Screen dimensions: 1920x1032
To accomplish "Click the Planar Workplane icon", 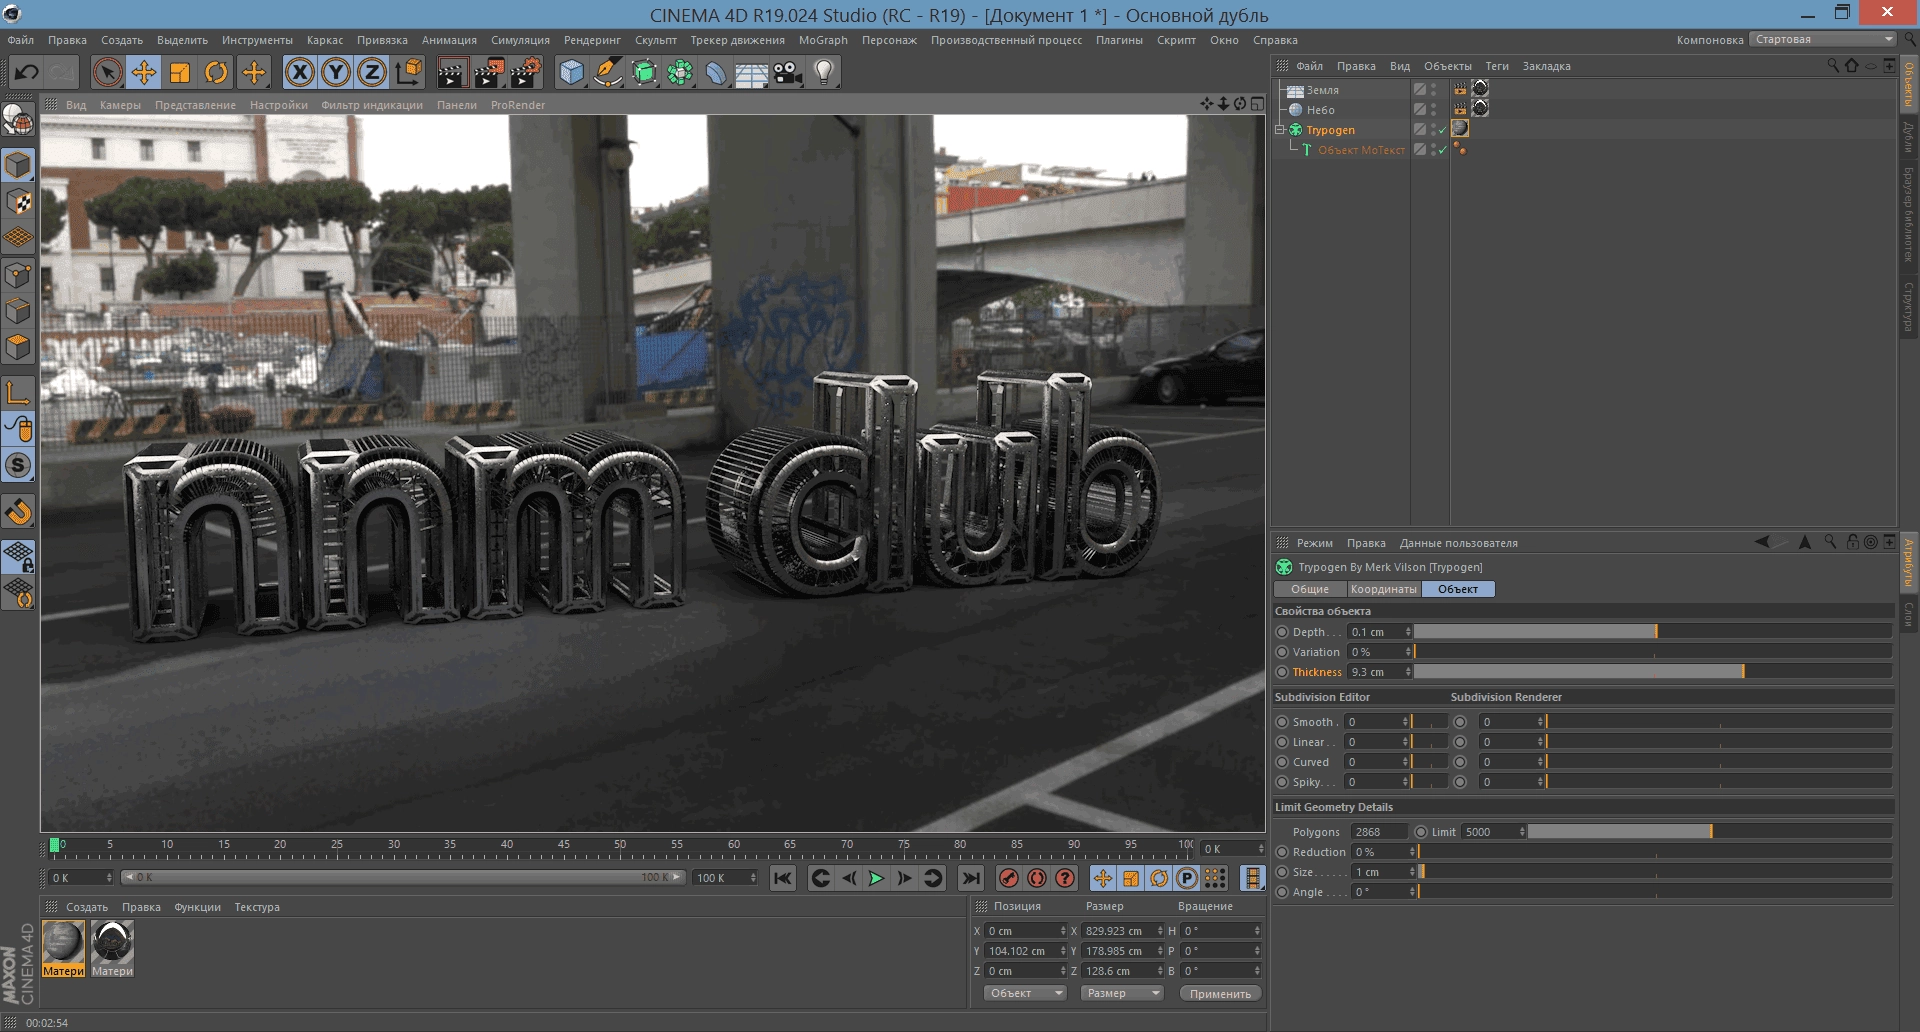I will (x=18, y=592).
